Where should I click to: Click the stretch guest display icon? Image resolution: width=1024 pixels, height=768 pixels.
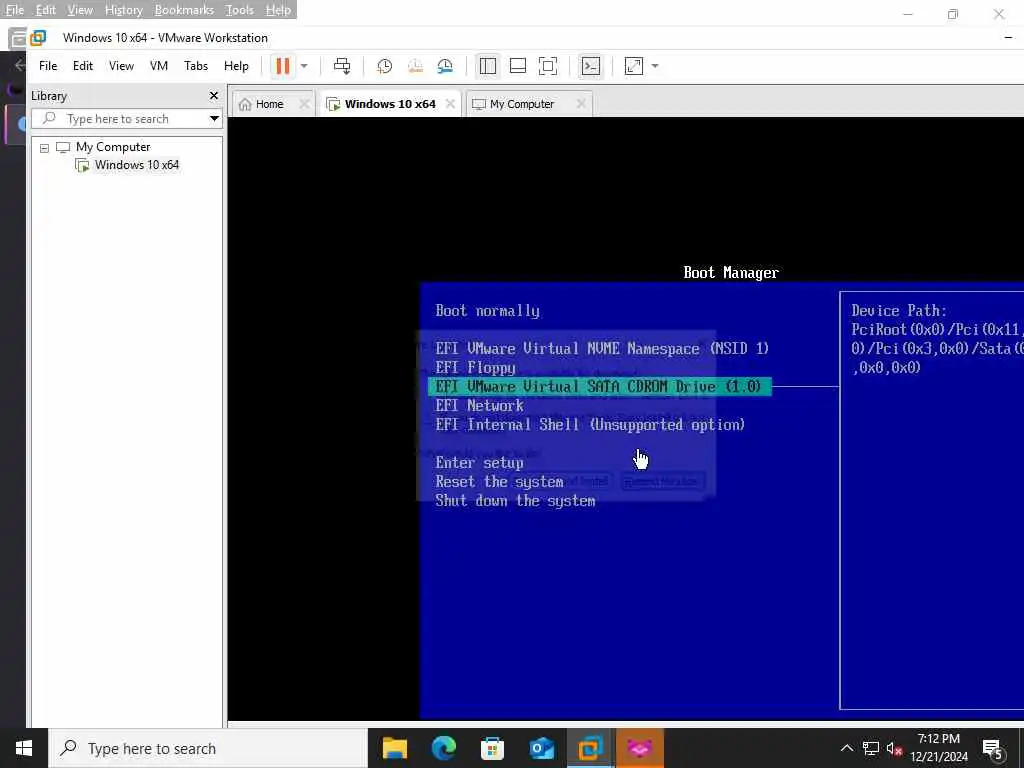click(633, 66)
